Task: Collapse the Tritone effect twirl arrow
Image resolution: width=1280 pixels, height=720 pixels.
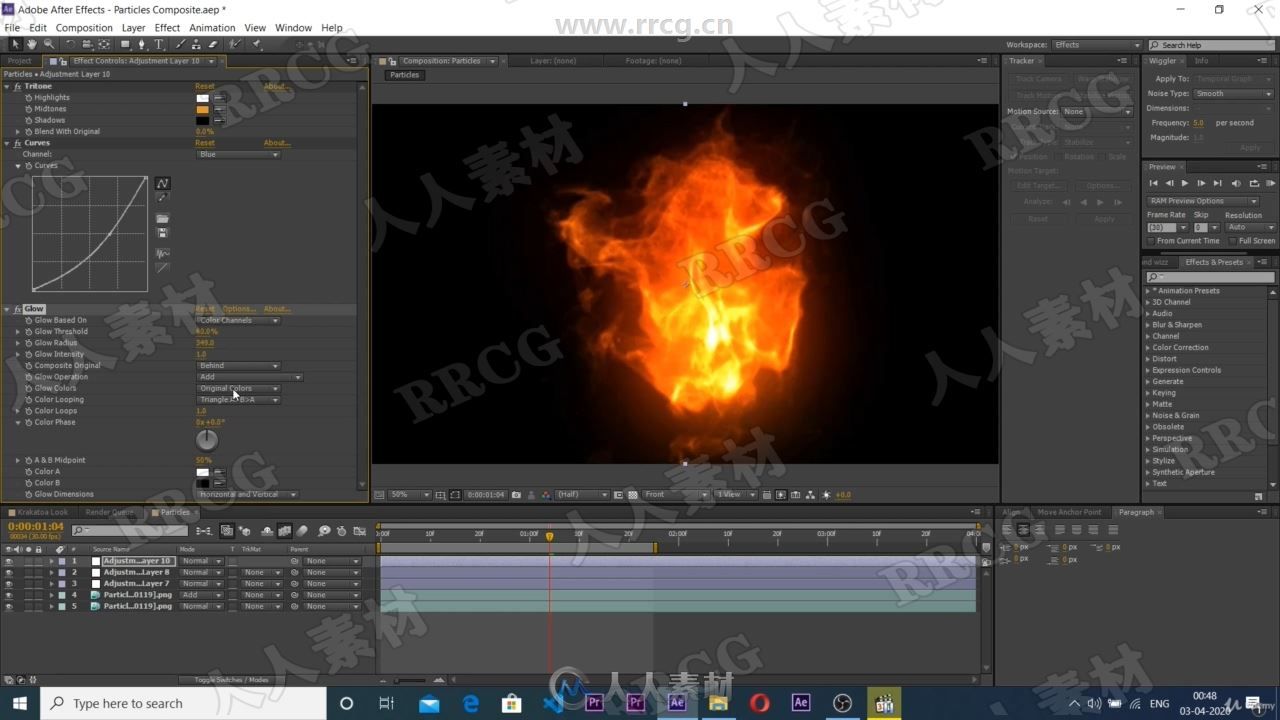Action: coord(6,86)
